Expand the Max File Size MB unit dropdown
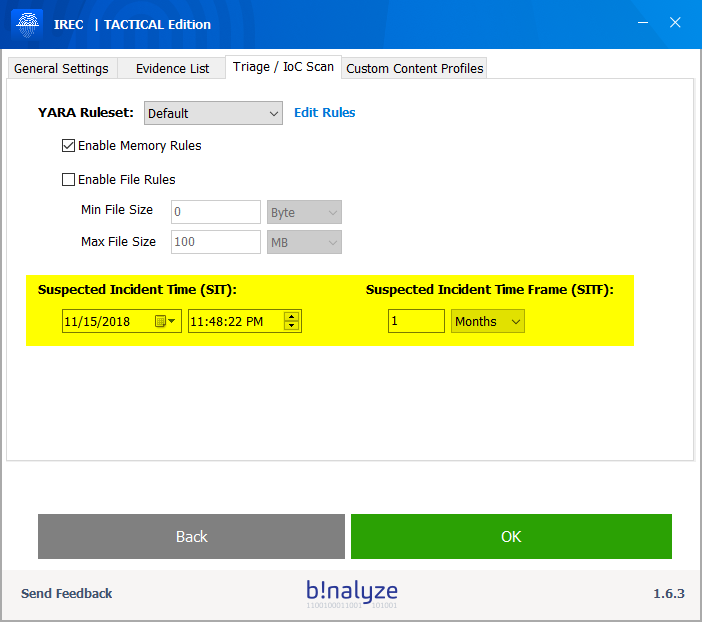The image size is (702, 622). pyautogui.click(x=304, y=242)
